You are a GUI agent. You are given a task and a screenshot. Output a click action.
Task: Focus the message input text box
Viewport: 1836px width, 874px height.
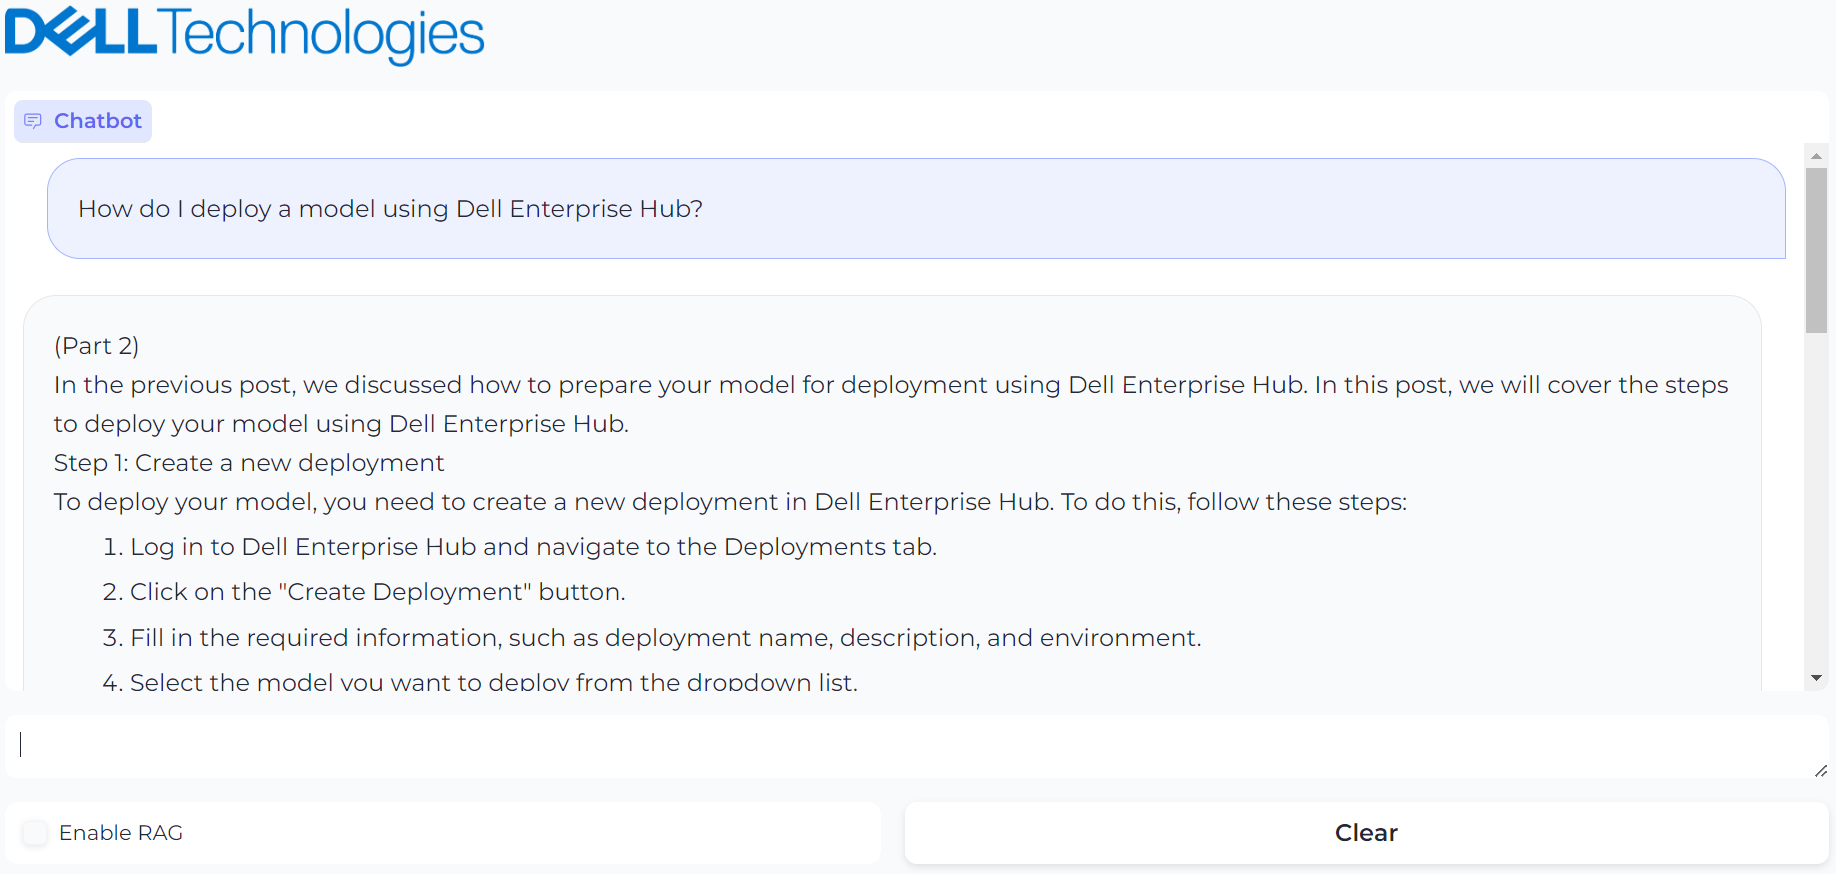pyautogui.click(x=916, y=746)
